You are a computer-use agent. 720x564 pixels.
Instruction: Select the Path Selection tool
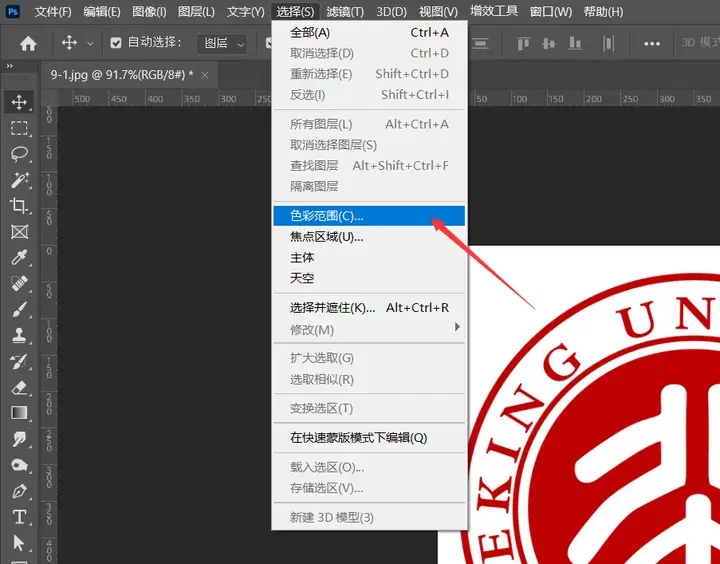(19, 543)
